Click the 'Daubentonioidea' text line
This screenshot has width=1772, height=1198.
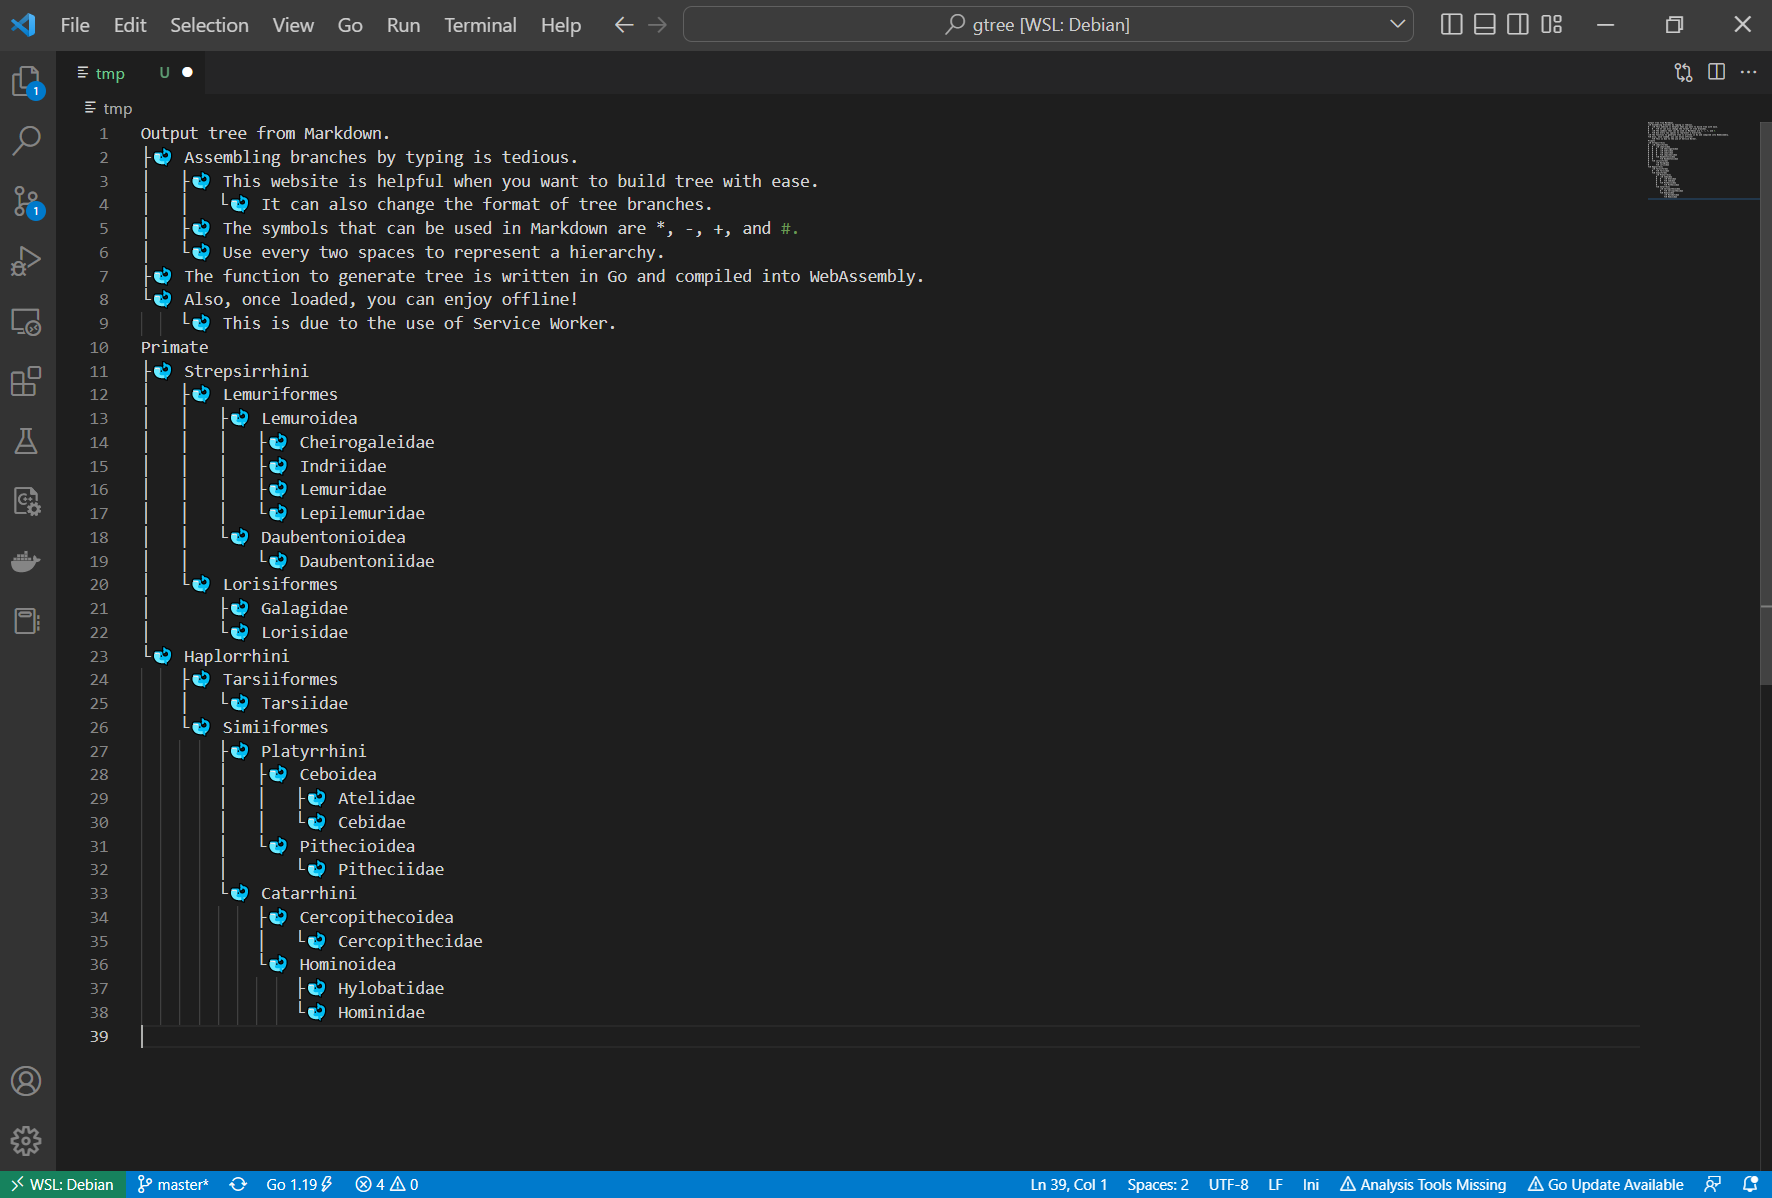coord(333,537)
